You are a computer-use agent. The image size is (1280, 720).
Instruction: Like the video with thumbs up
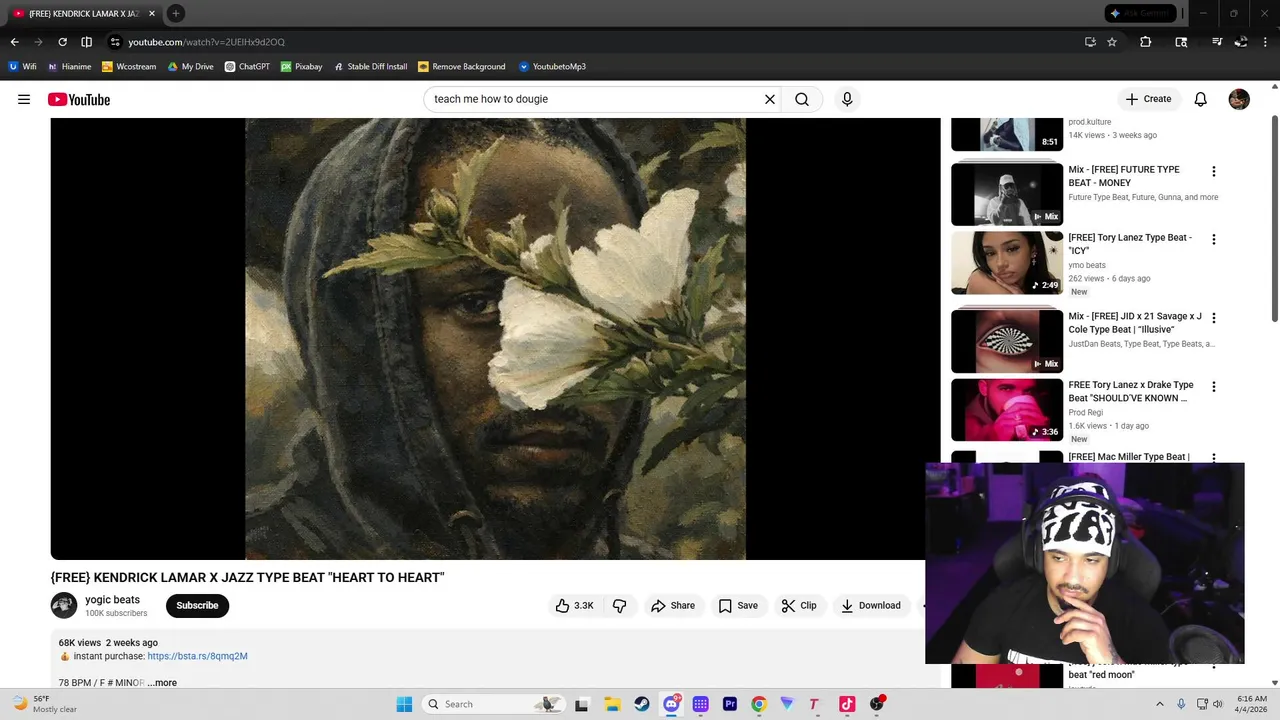click(575, 605)
